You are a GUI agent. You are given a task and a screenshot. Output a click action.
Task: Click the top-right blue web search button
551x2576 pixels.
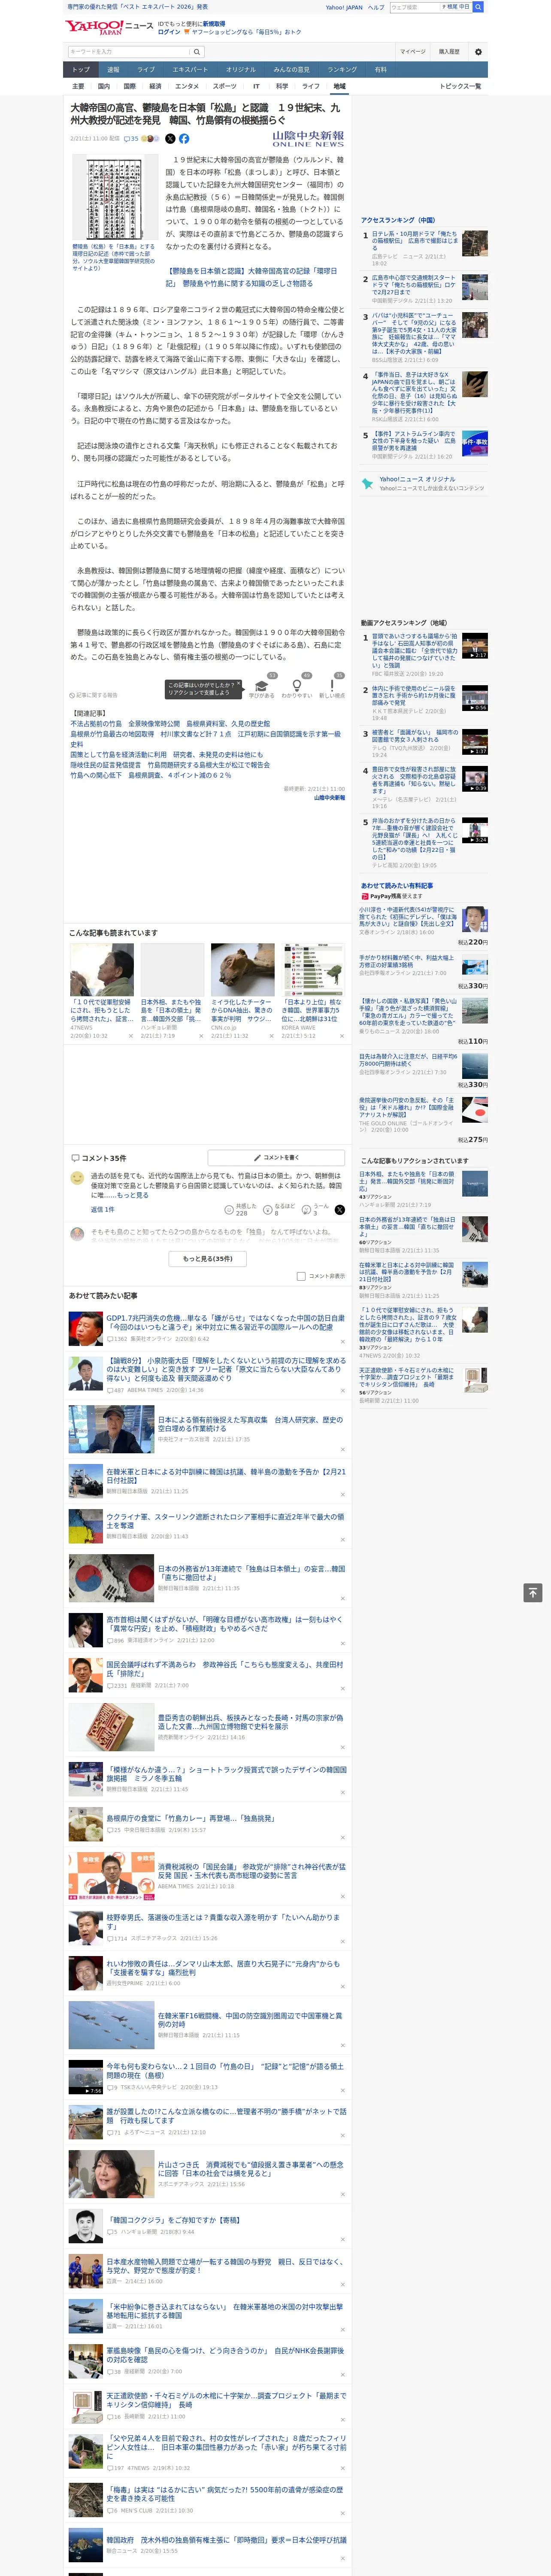click(x=478, y=7)
